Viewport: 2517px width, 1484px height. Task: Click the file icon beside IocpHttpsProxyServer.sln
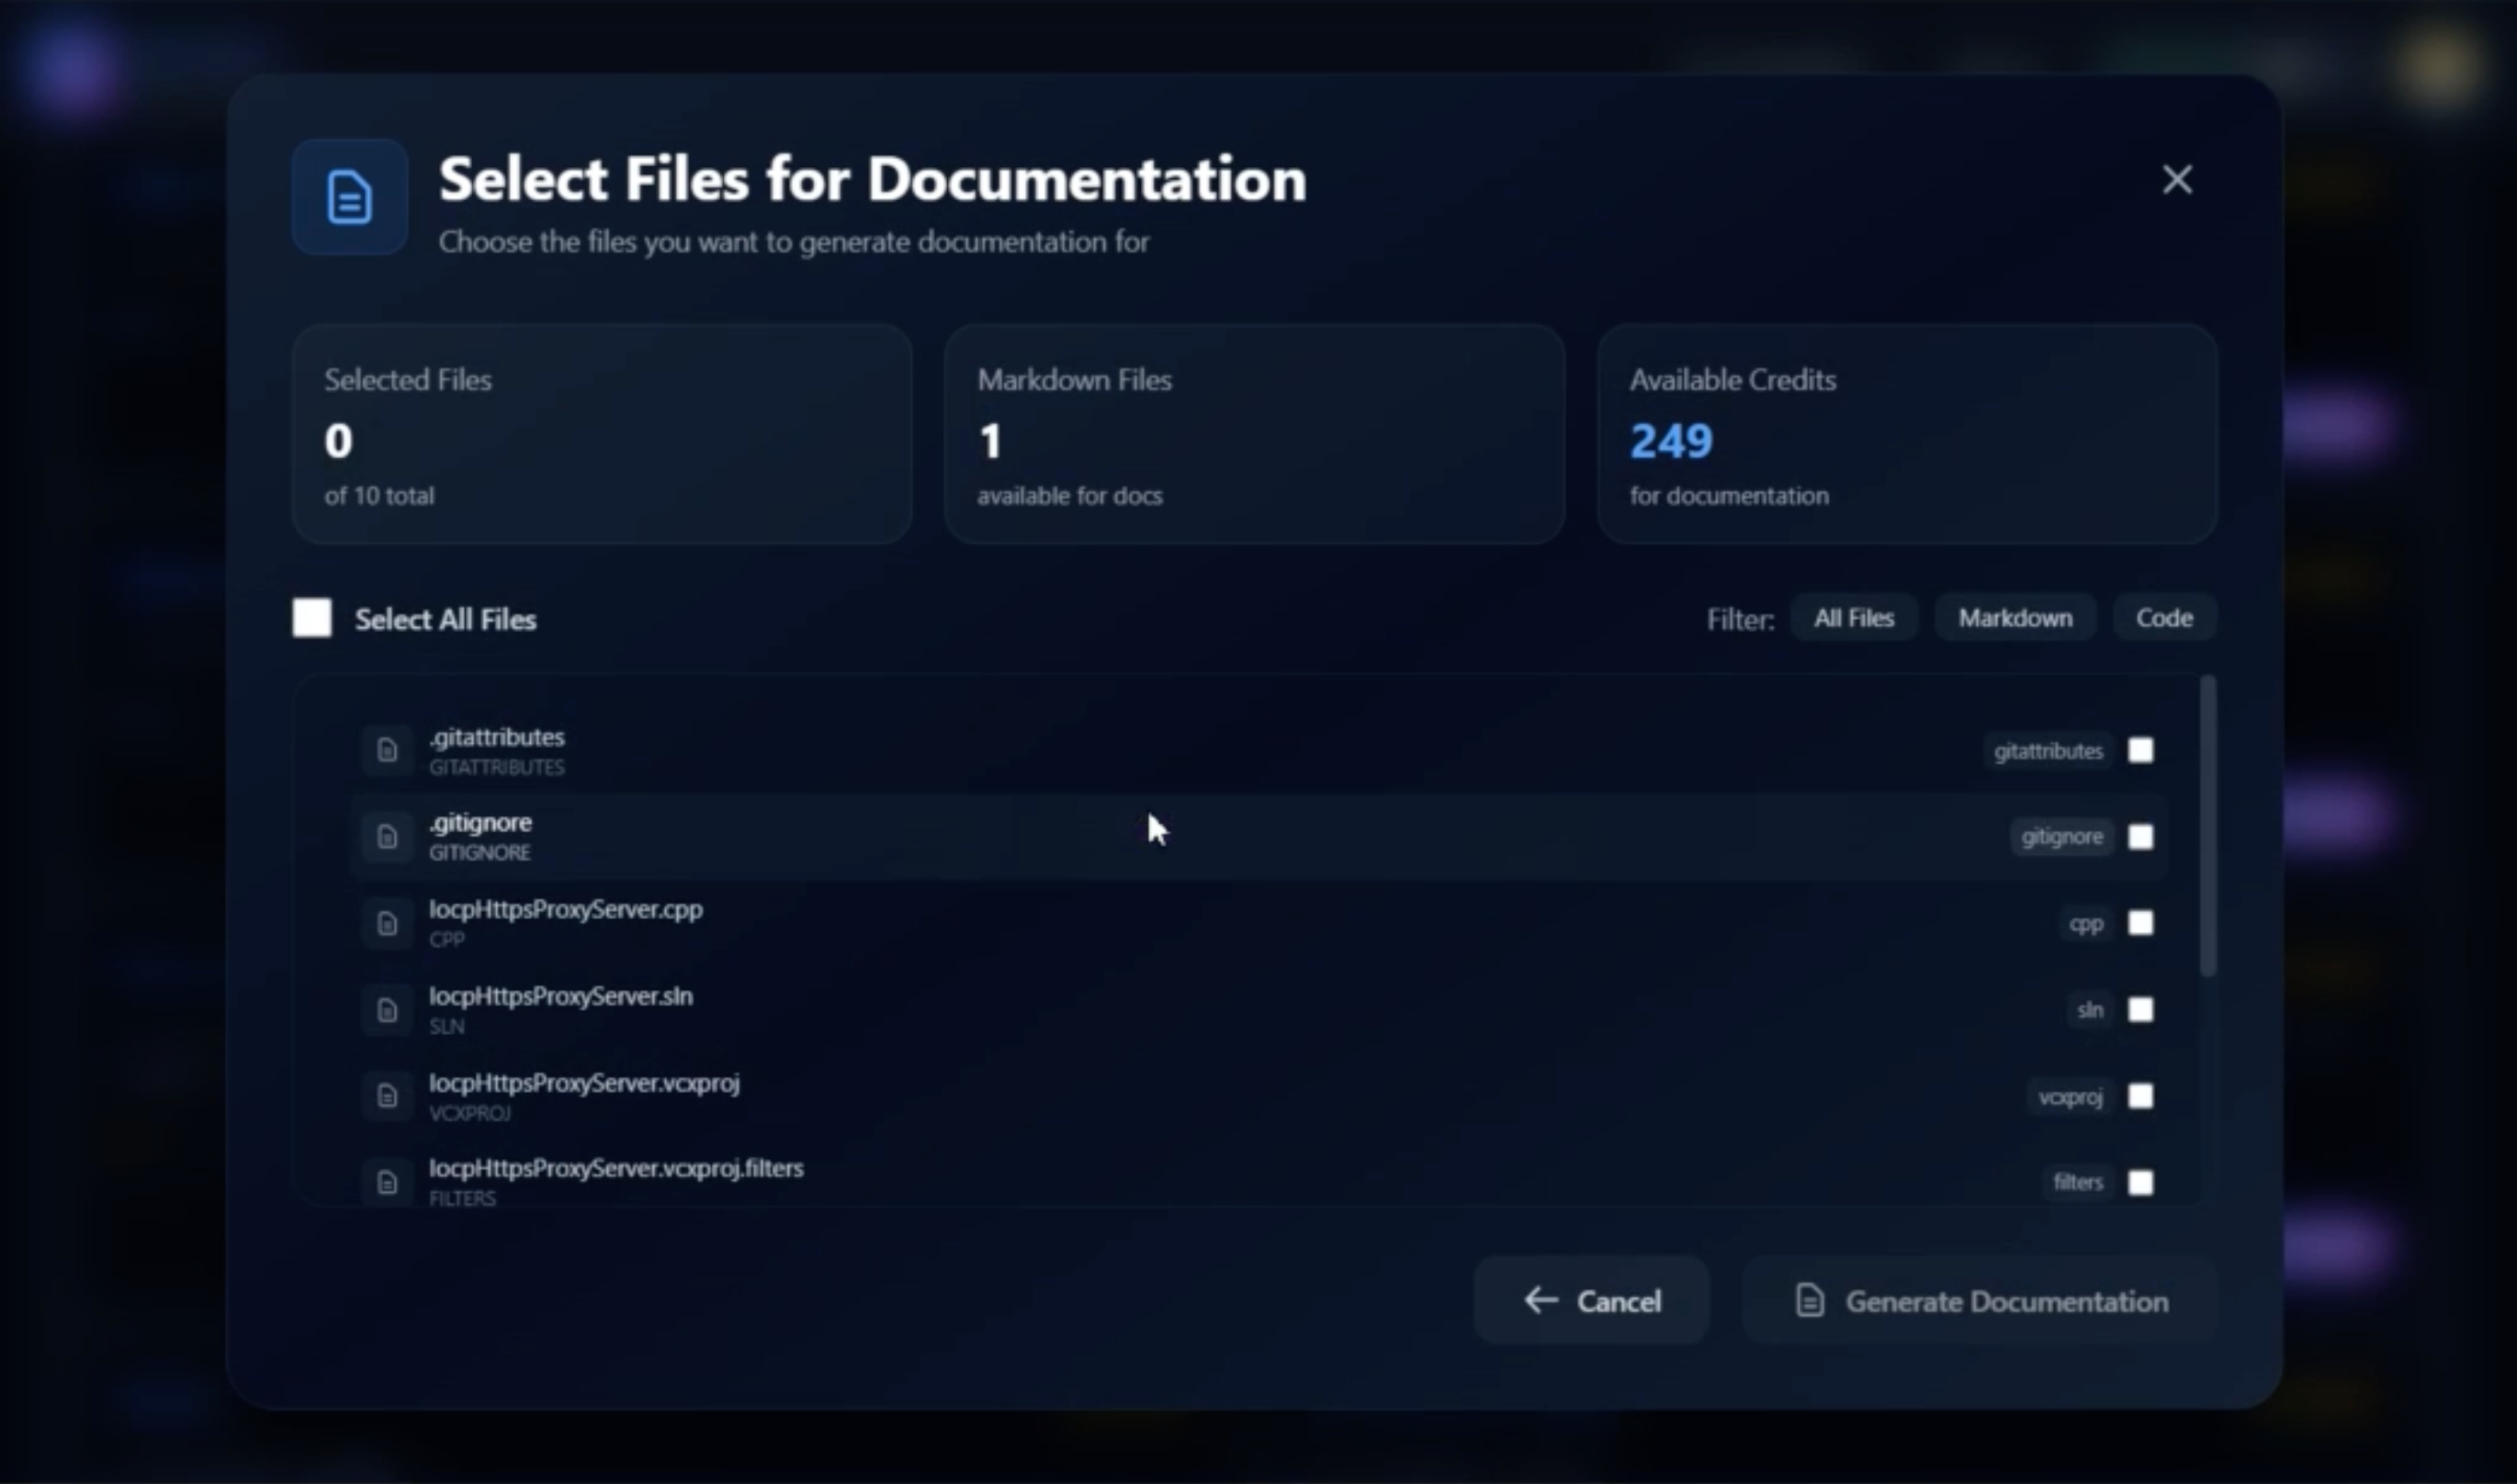pos(387,1010)
